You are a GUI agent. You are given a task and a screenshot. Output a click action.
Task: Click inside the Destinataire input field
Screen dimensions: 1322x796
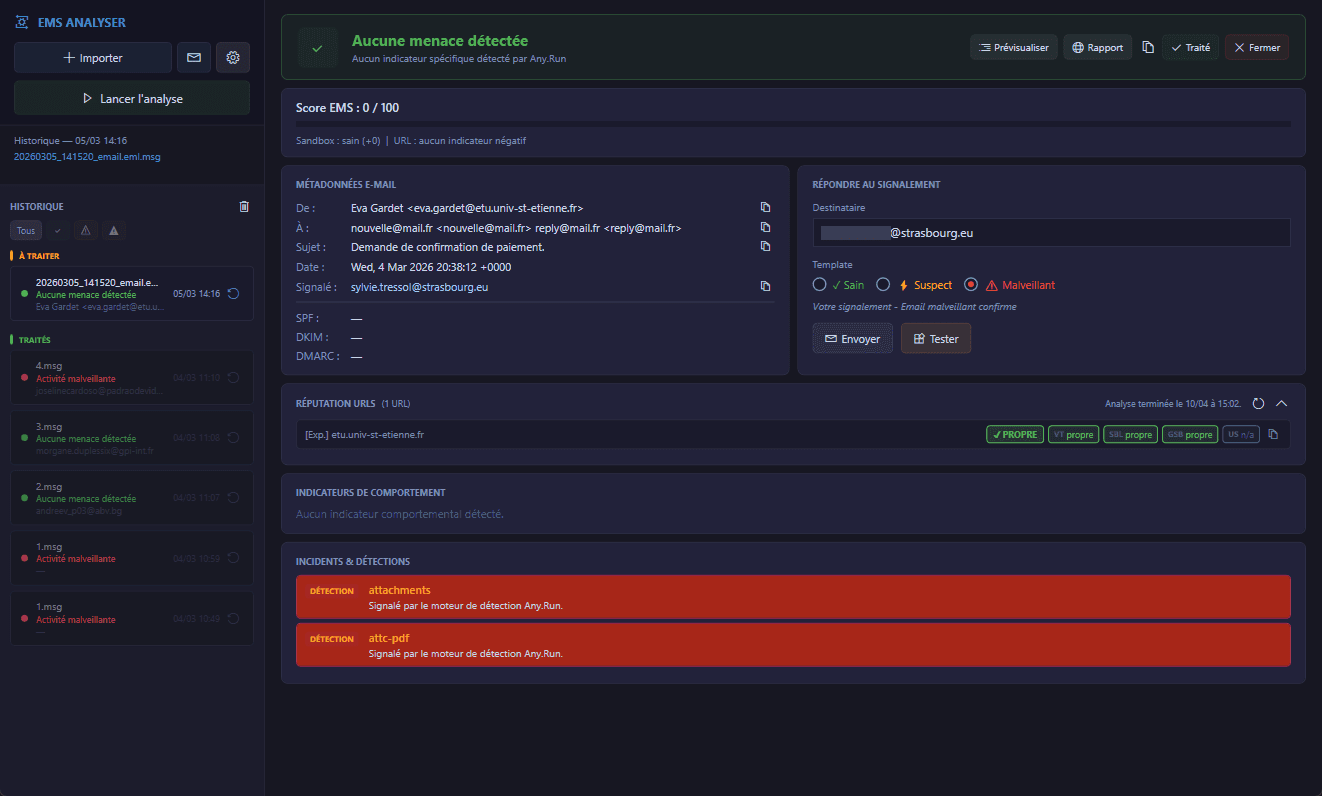coord(1050,232)
